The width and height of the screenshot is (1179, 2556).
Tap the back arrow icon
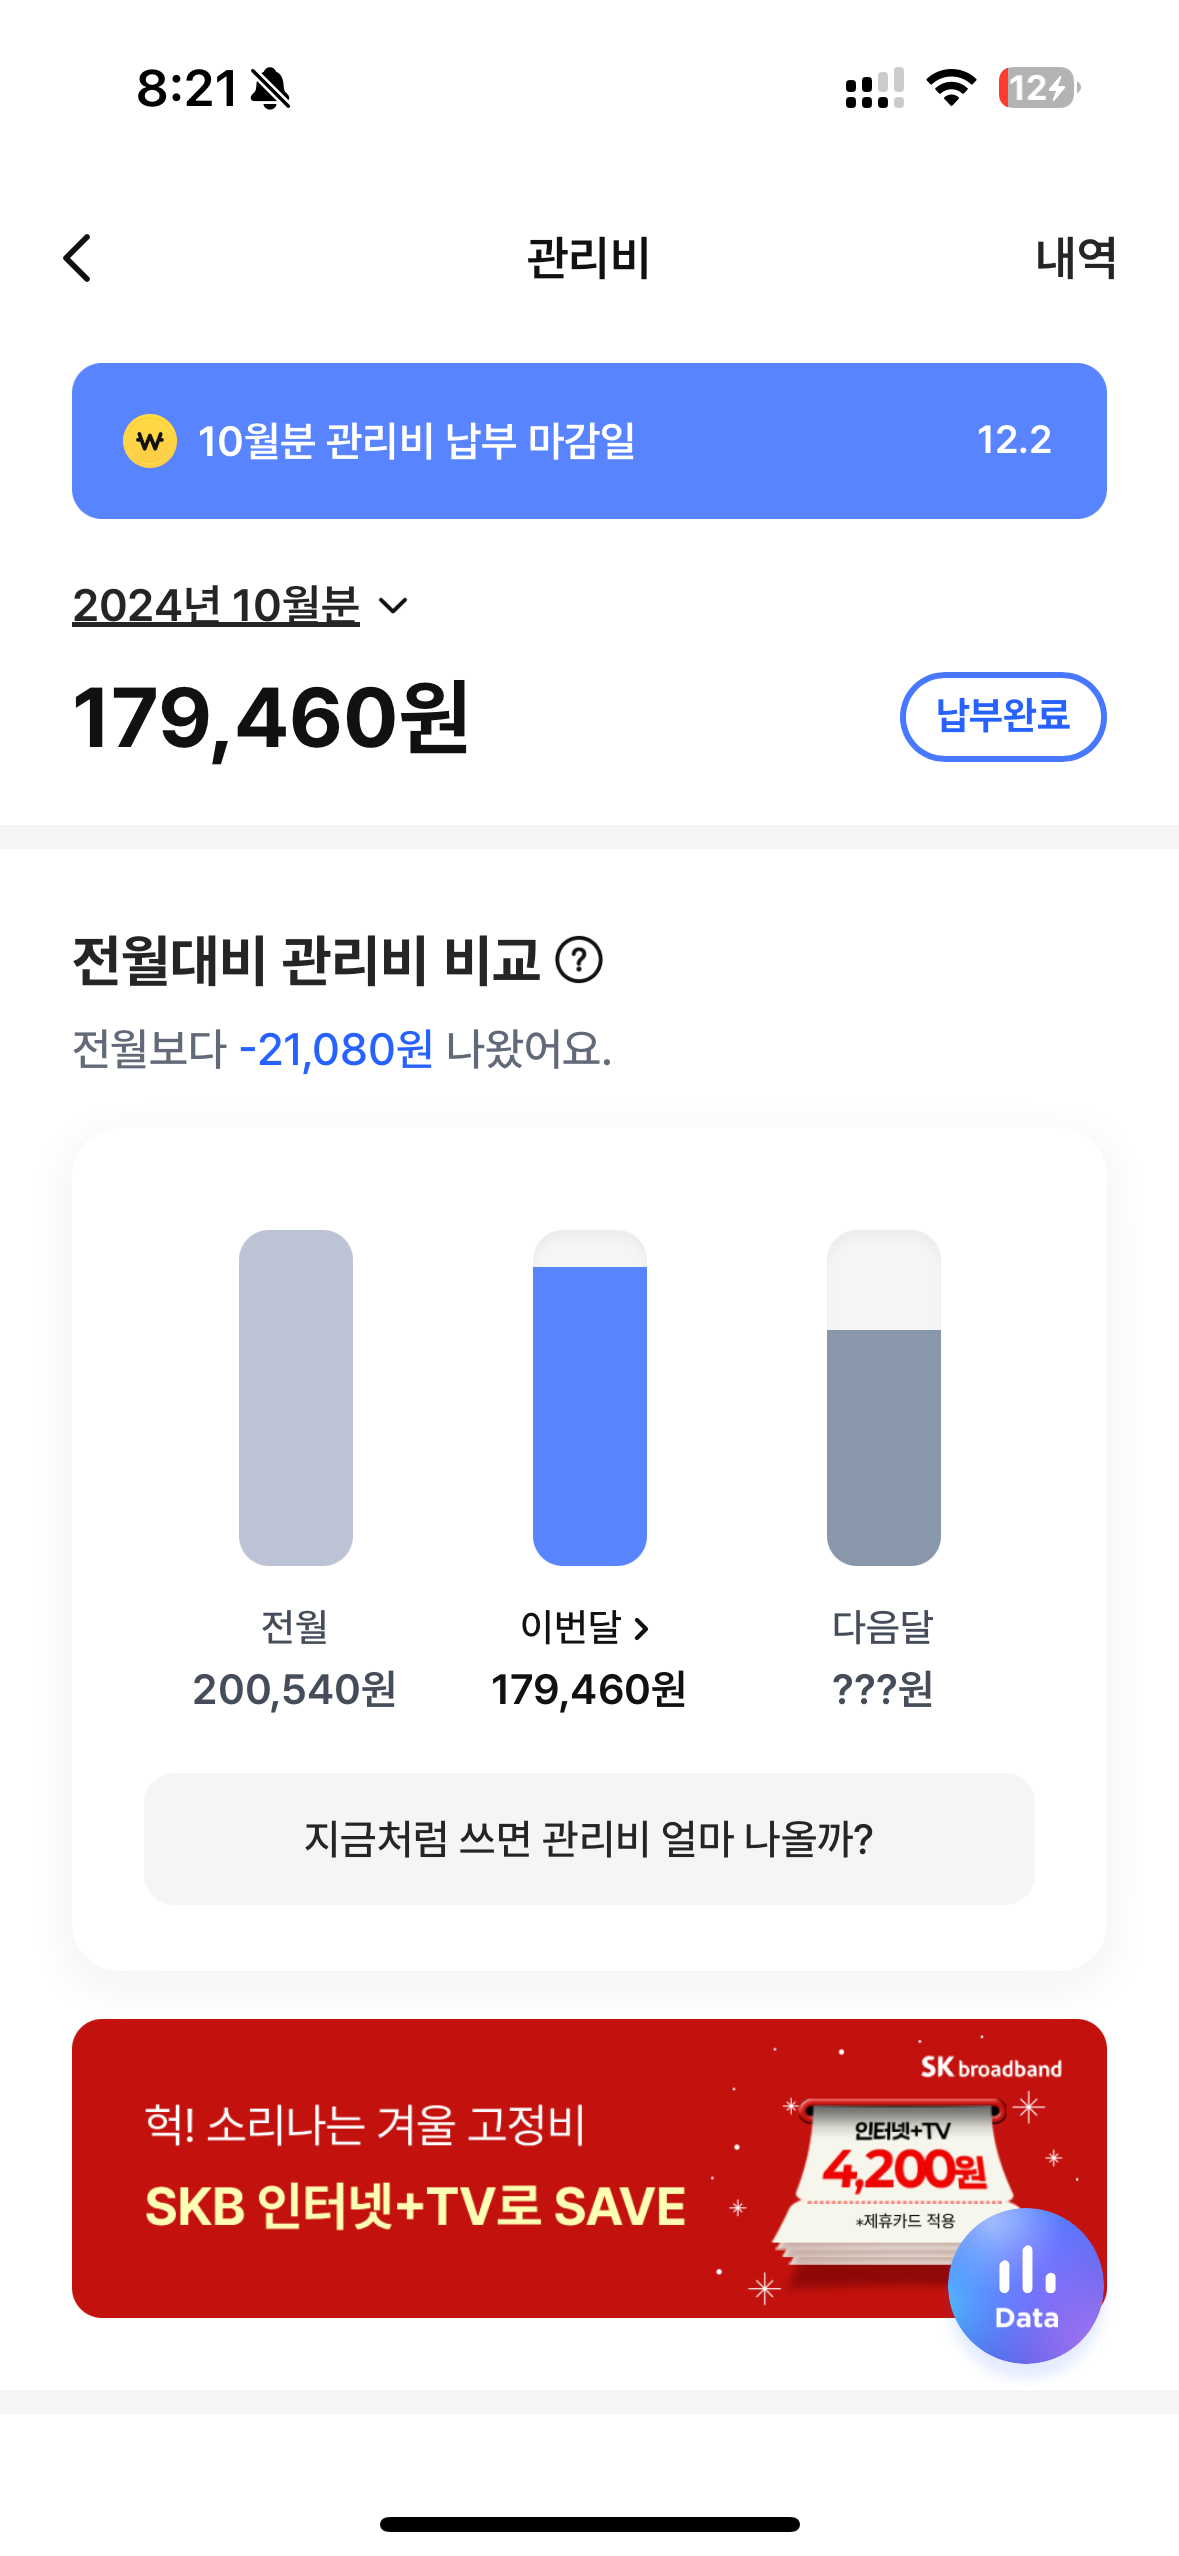coord(78,258)
